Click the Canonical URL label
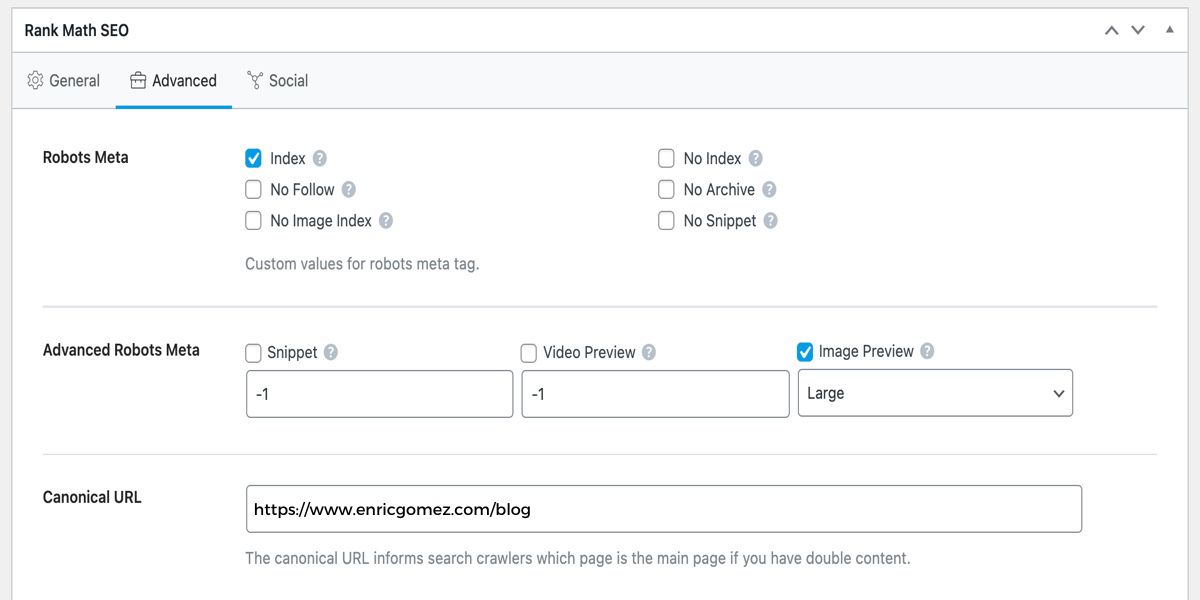Image resolution: width=1200 pixels, height=600 pixels. click(92, 496)
